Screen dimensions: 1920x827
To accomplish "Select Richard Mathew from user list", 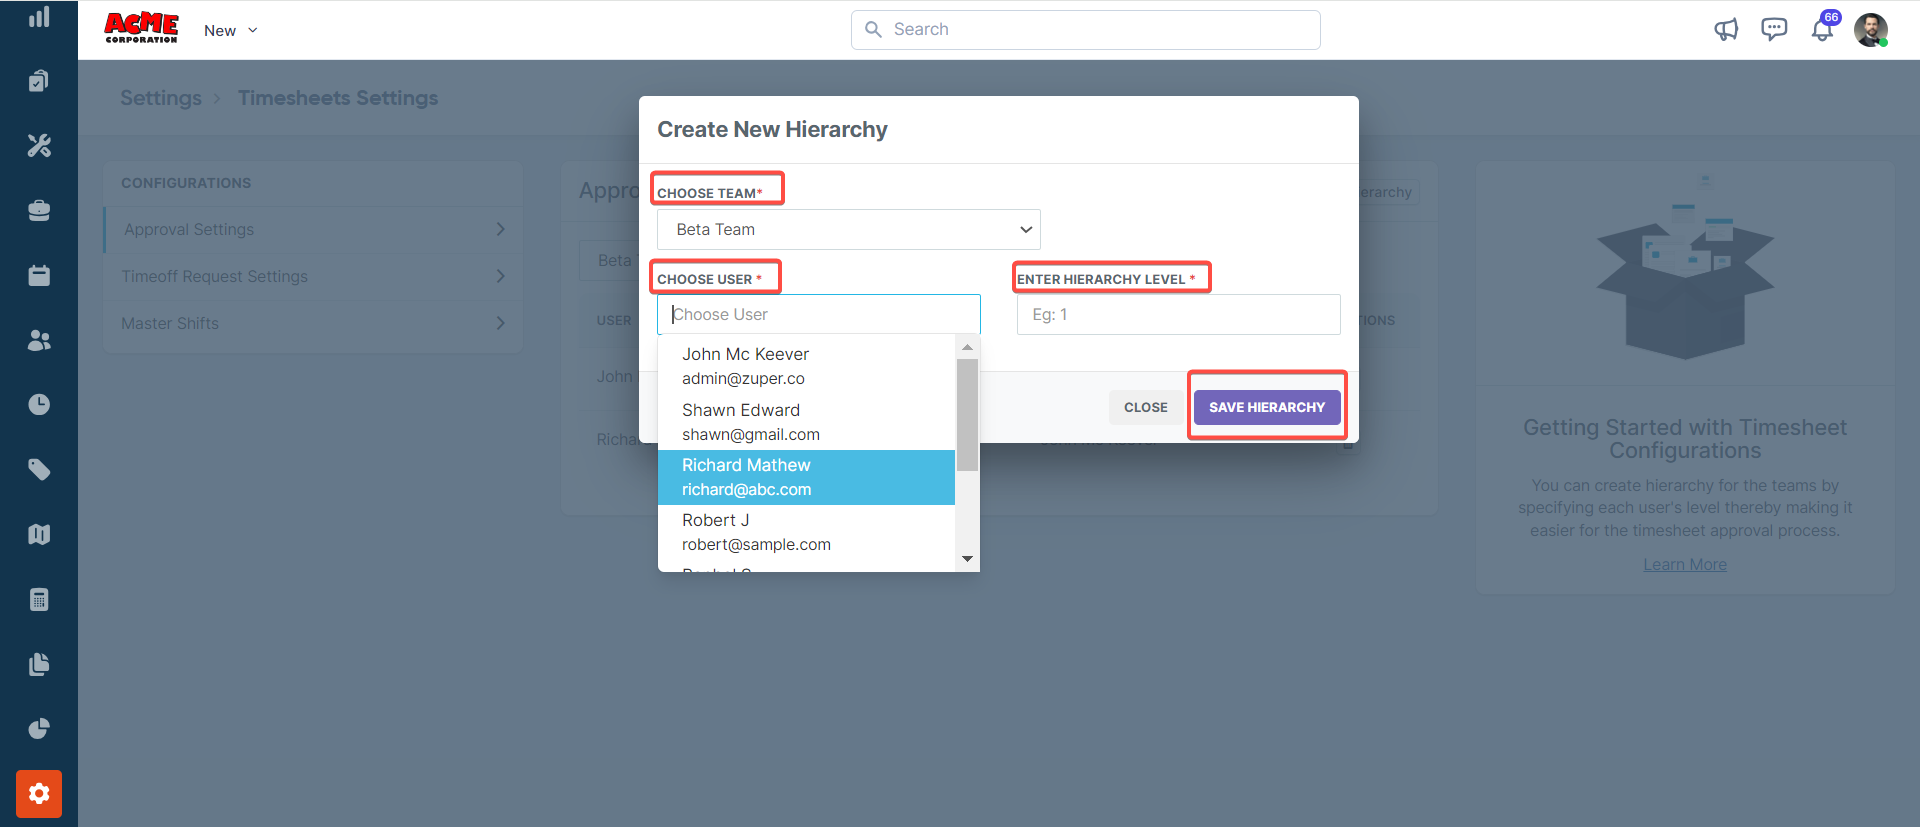I will [806, 477].
